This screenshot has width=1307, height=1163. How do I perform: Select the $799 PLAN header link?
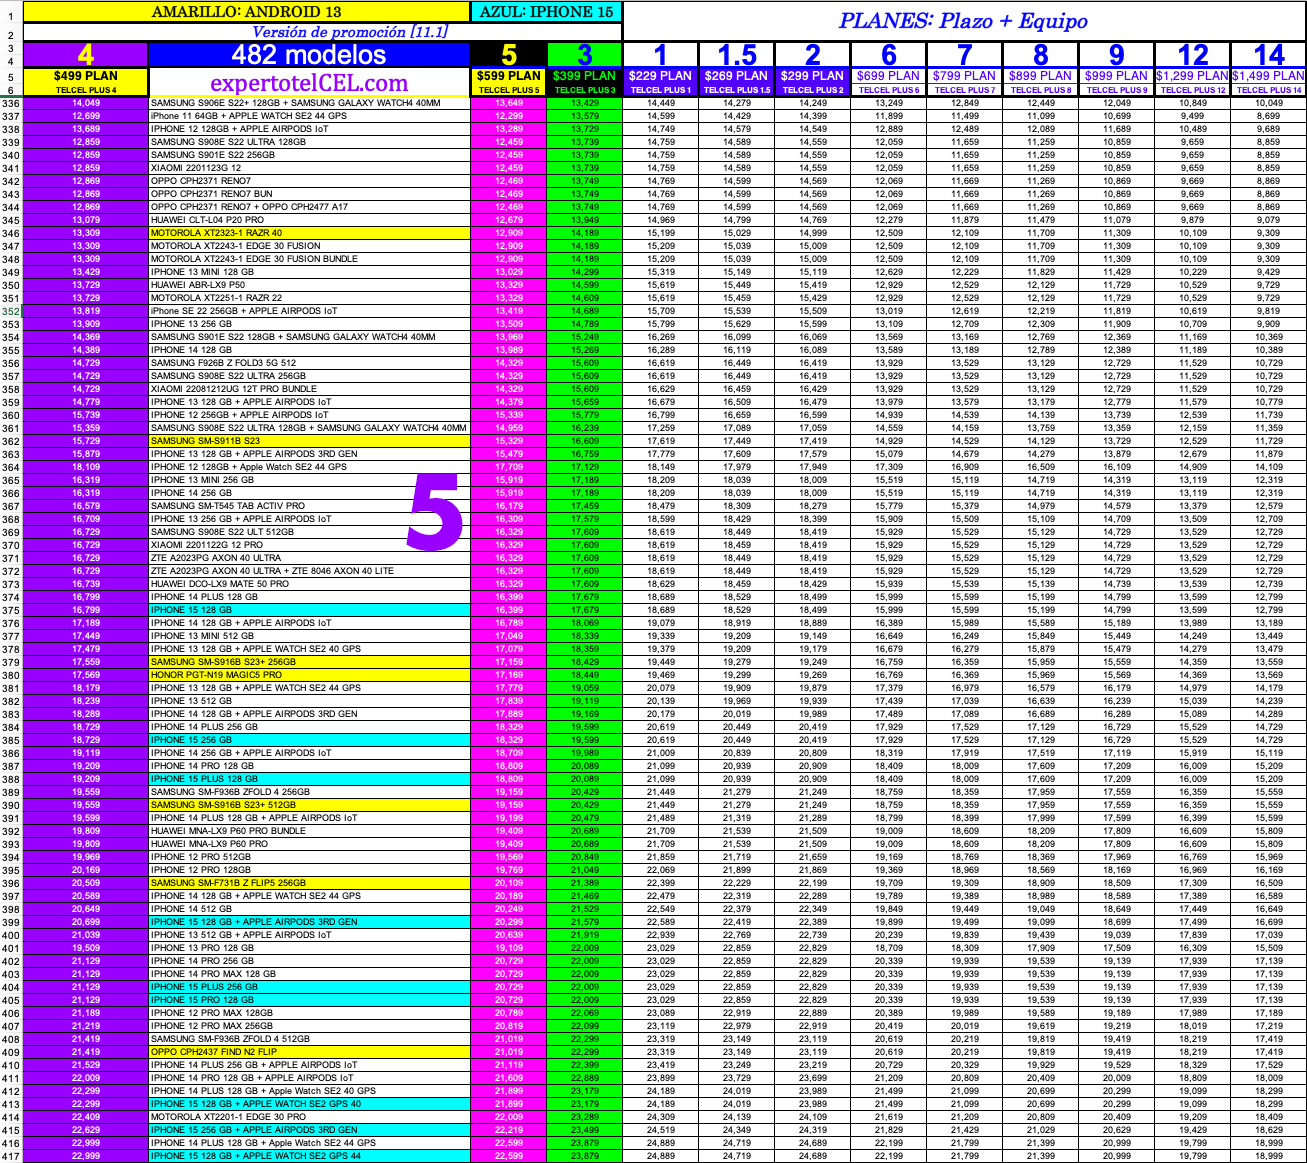965,76
